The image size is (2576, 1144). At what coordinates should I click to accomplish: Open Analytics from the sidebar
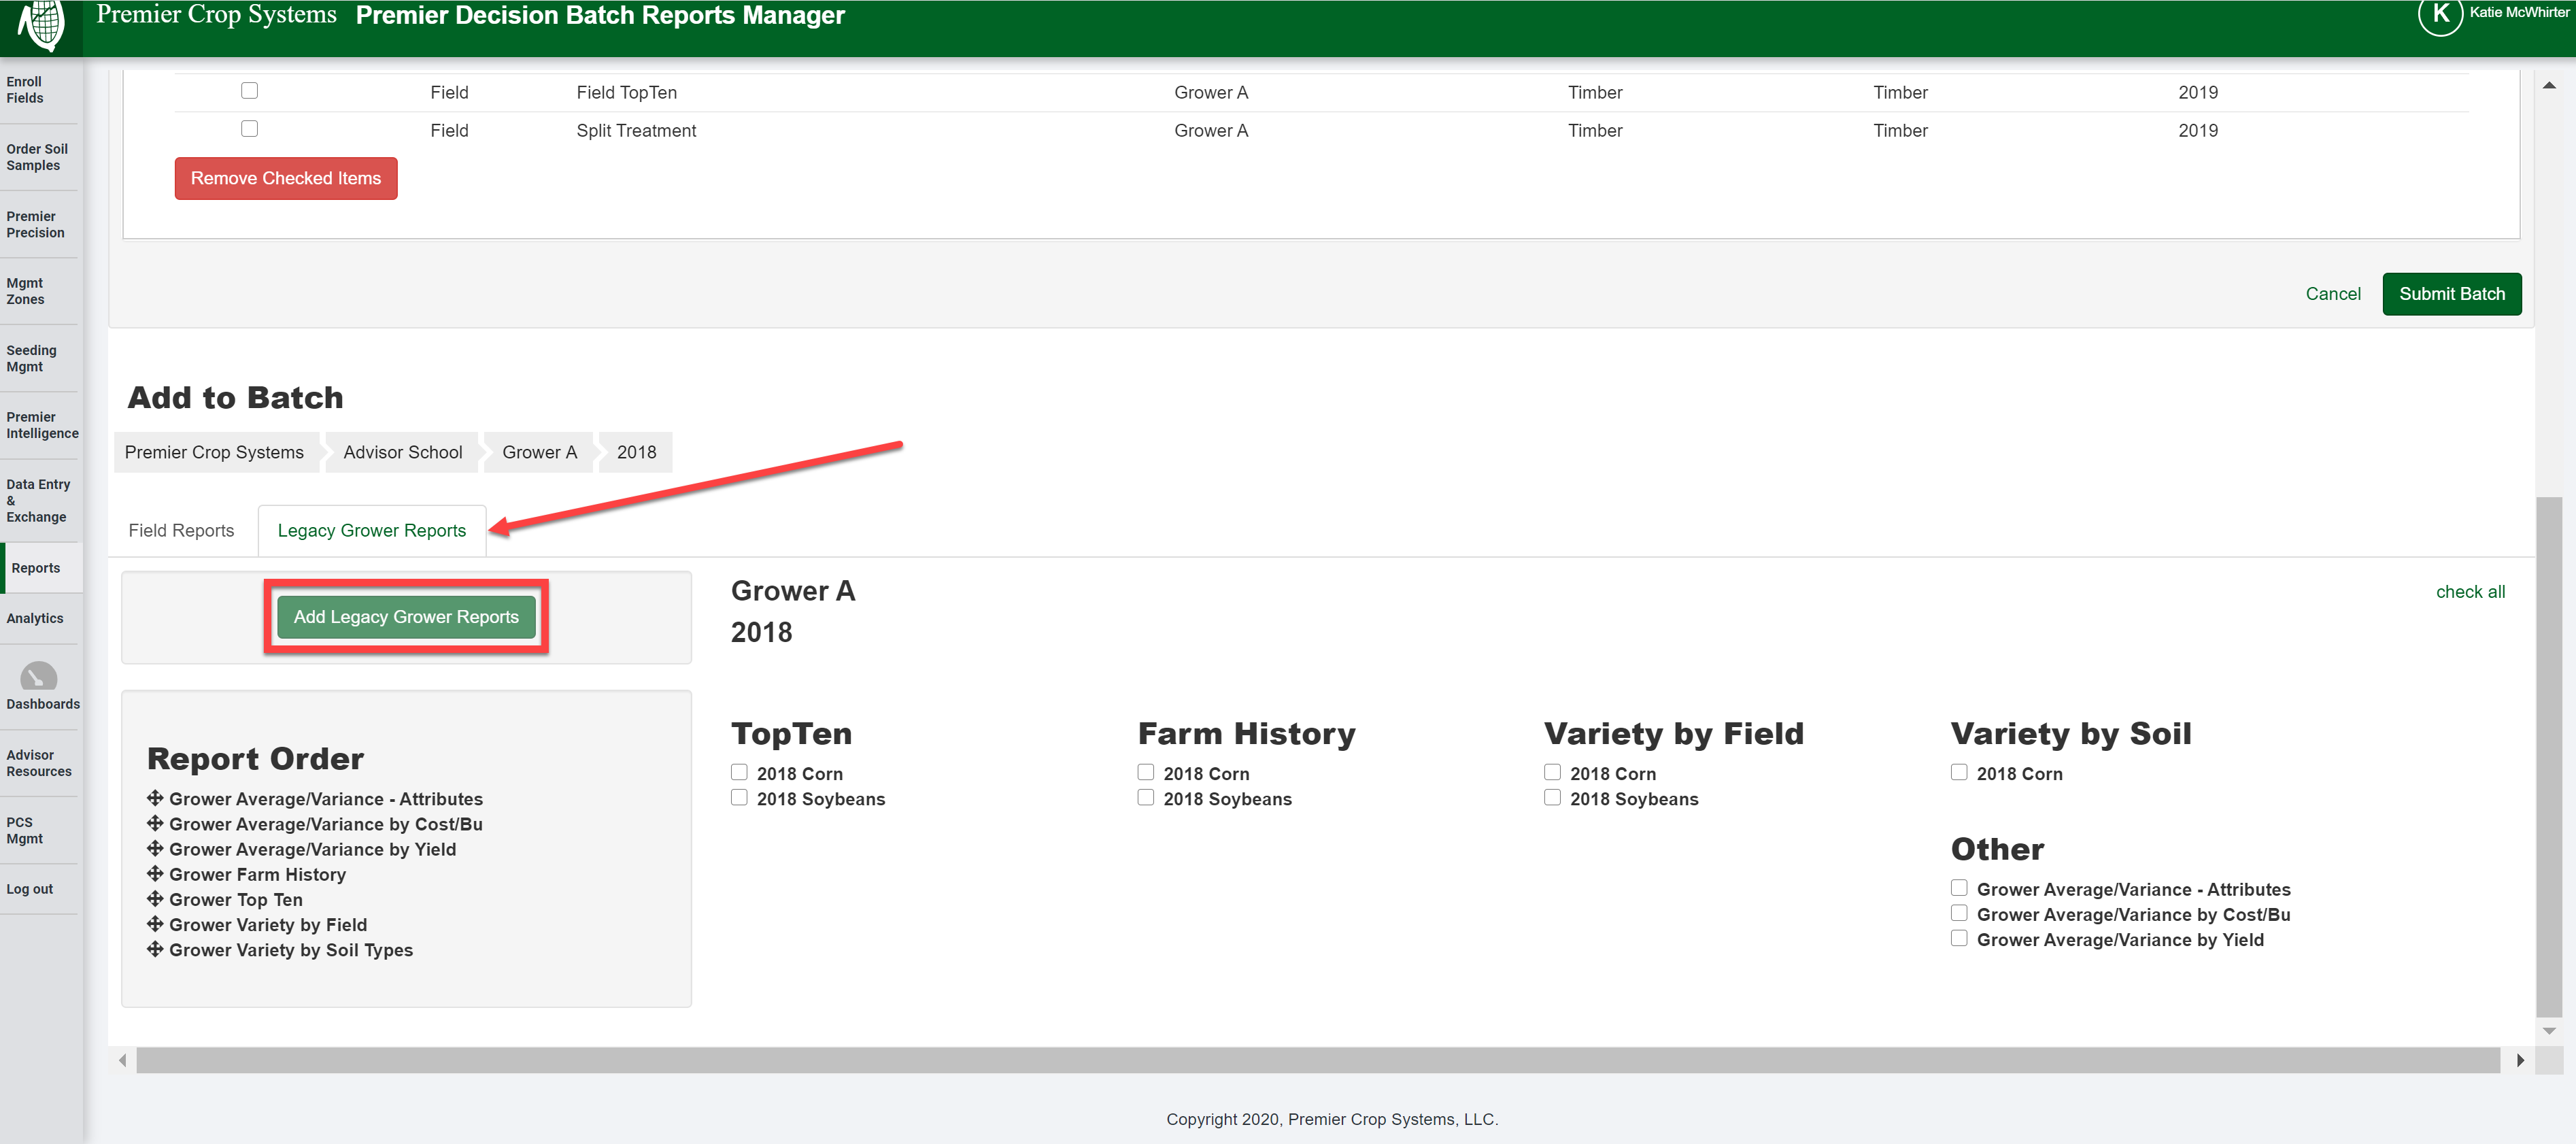(35, 617)
